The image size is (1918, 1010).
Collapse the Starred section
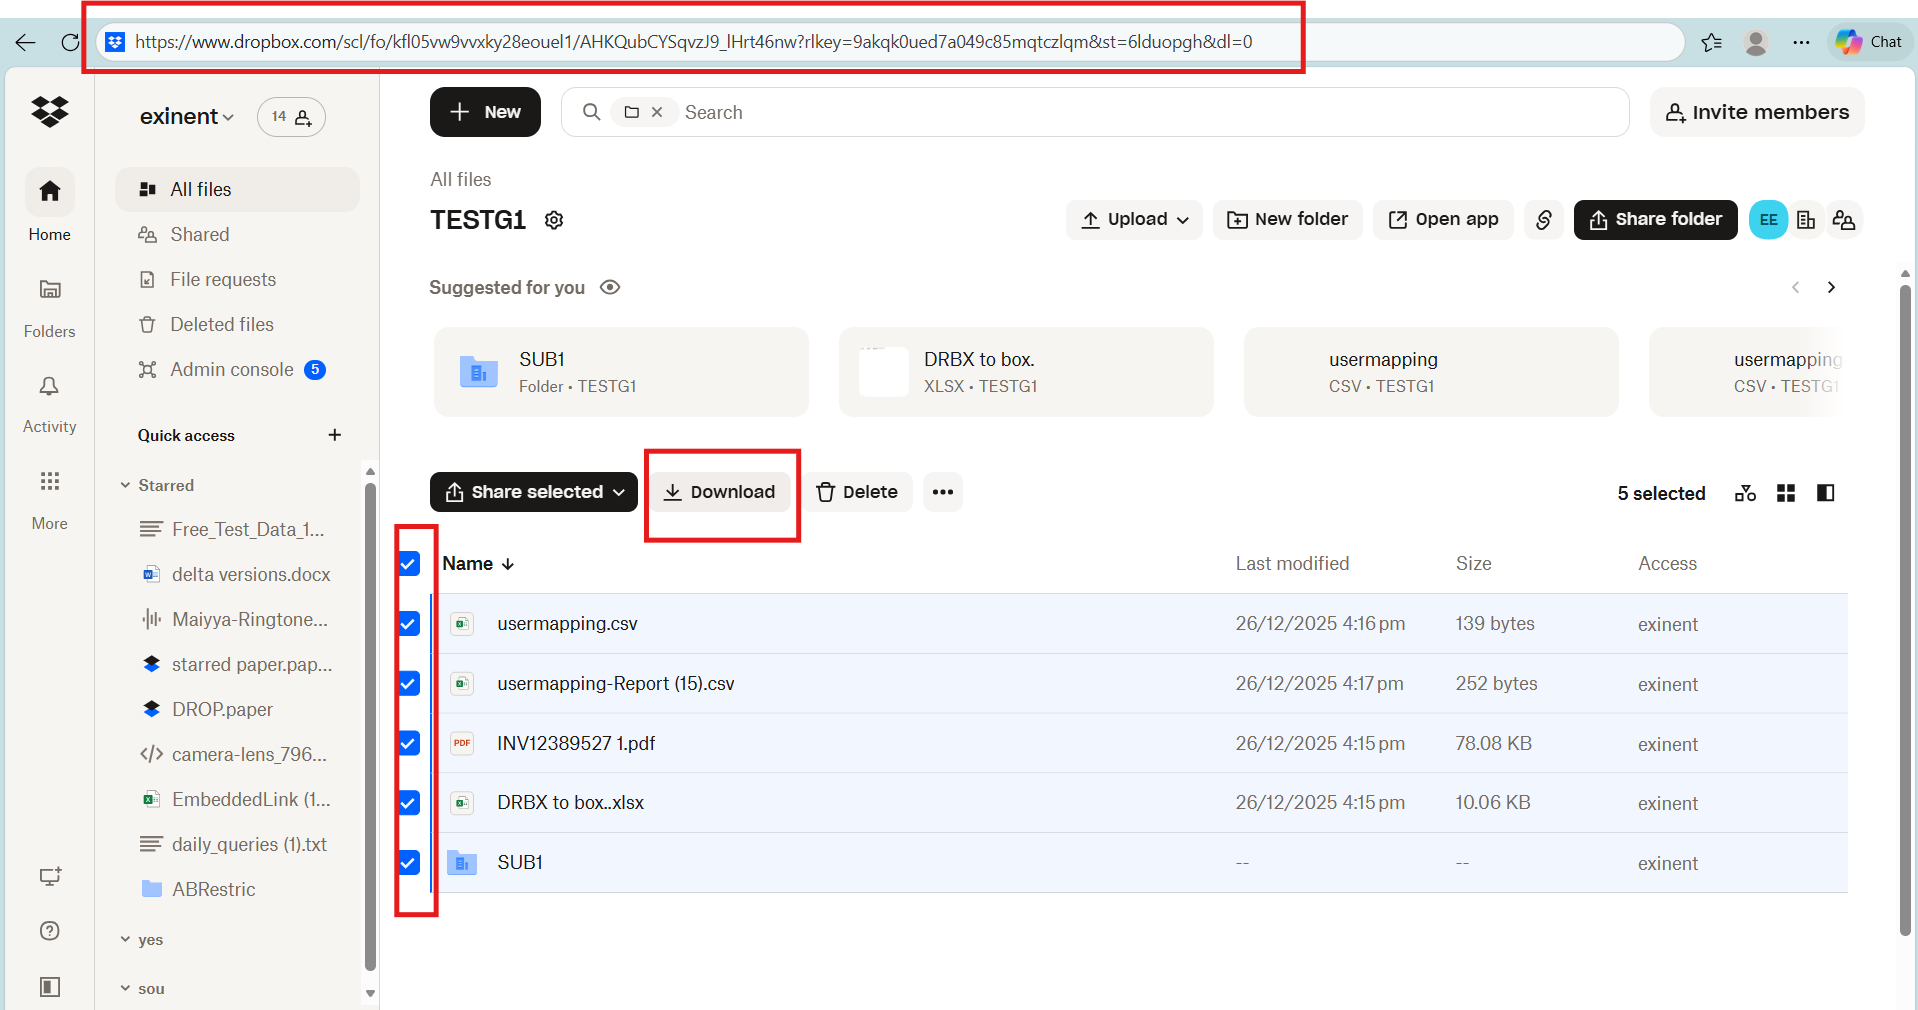coord(124,485)
